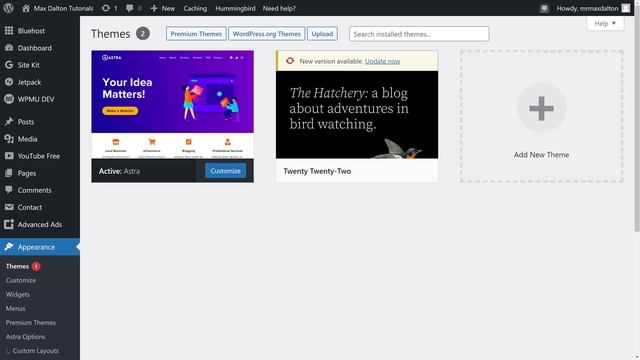
Task: Click the YouTube Free play icon
Action: pos(9,156)
